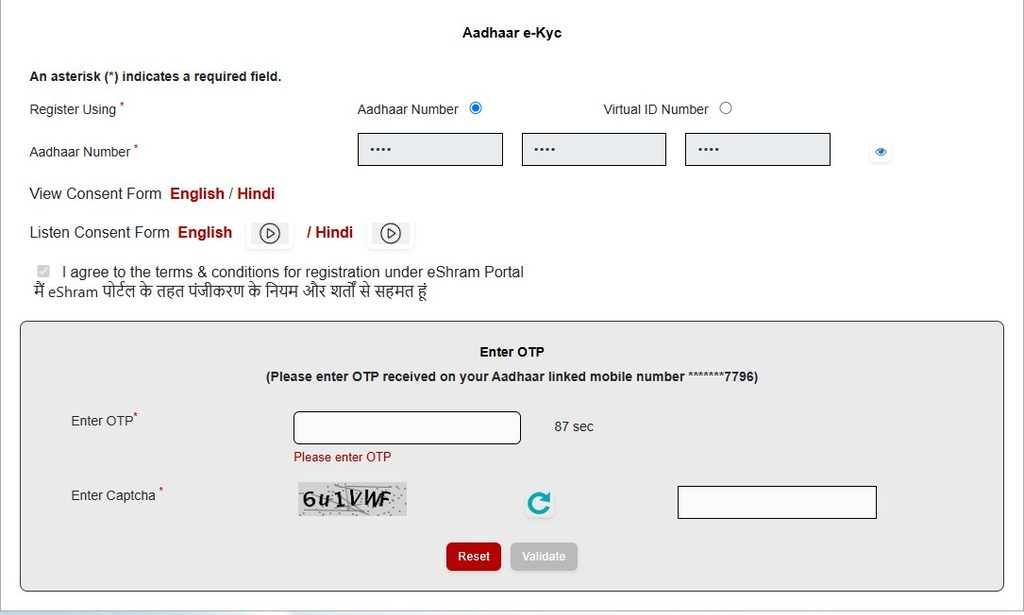Viewport: 1024px width, 615px height.
Task: Select Virtual ID Number radio option
Action: 726,108
